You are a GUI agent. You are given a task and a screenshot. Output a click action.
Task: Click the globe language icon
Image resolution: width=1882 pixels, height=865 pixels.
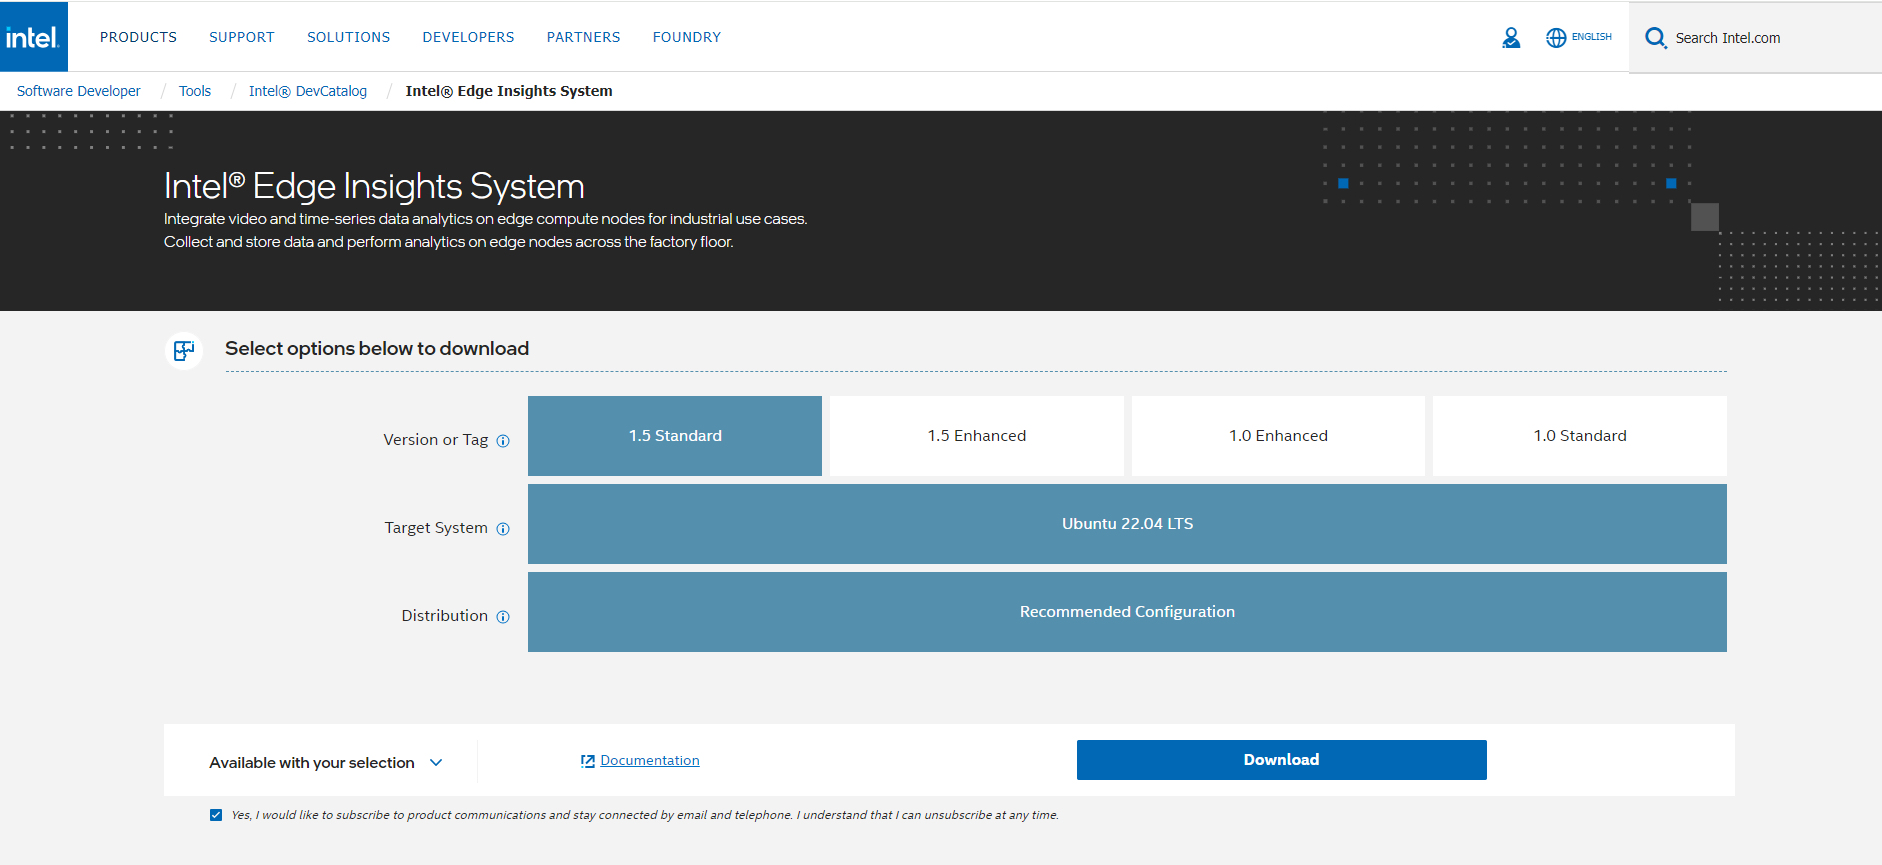[x=1556, y=38]
